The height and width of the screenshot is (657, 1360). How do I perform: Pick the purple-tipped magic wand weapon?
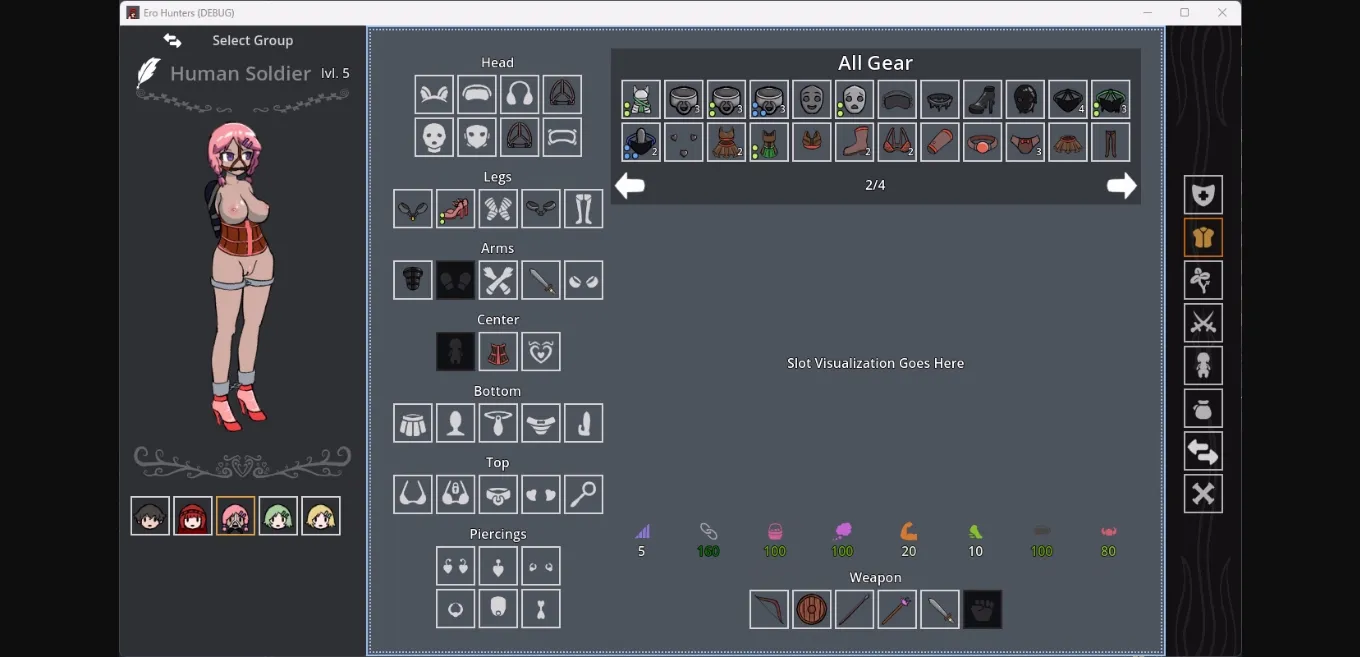click(x=897, y=609)
